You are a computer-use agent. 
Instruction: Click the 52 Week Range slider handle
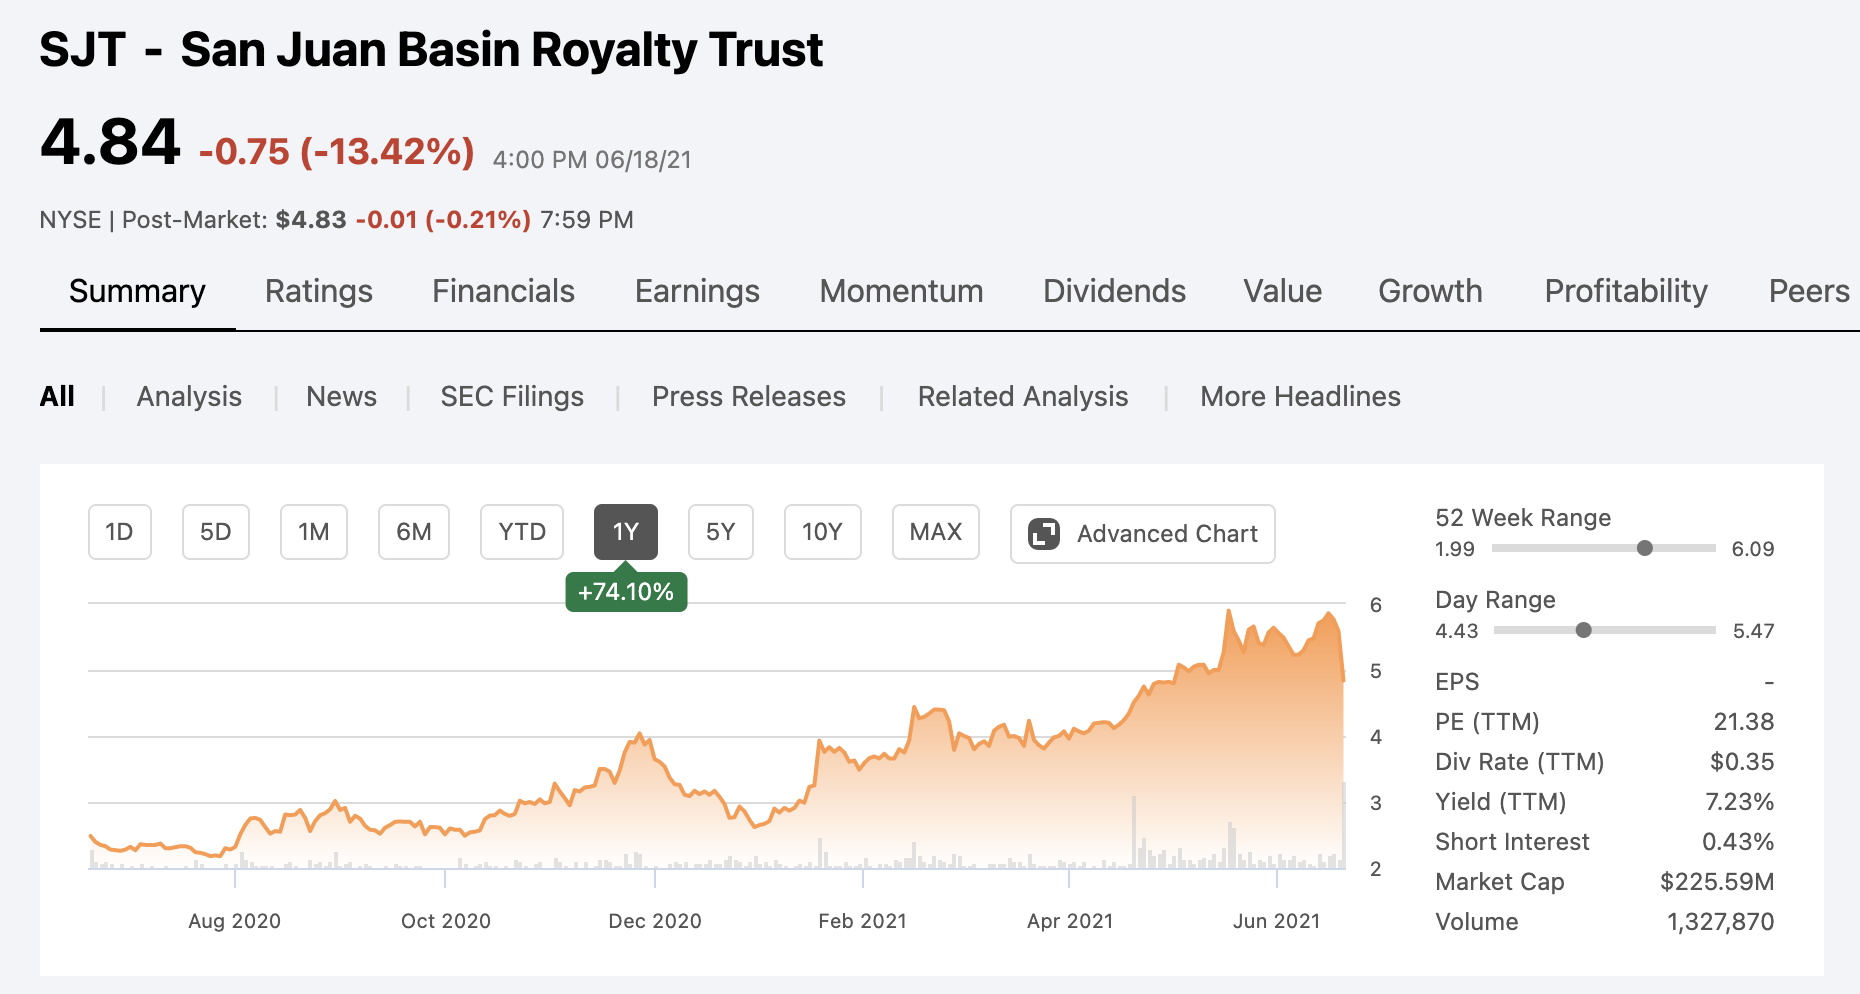[1643, 548]
